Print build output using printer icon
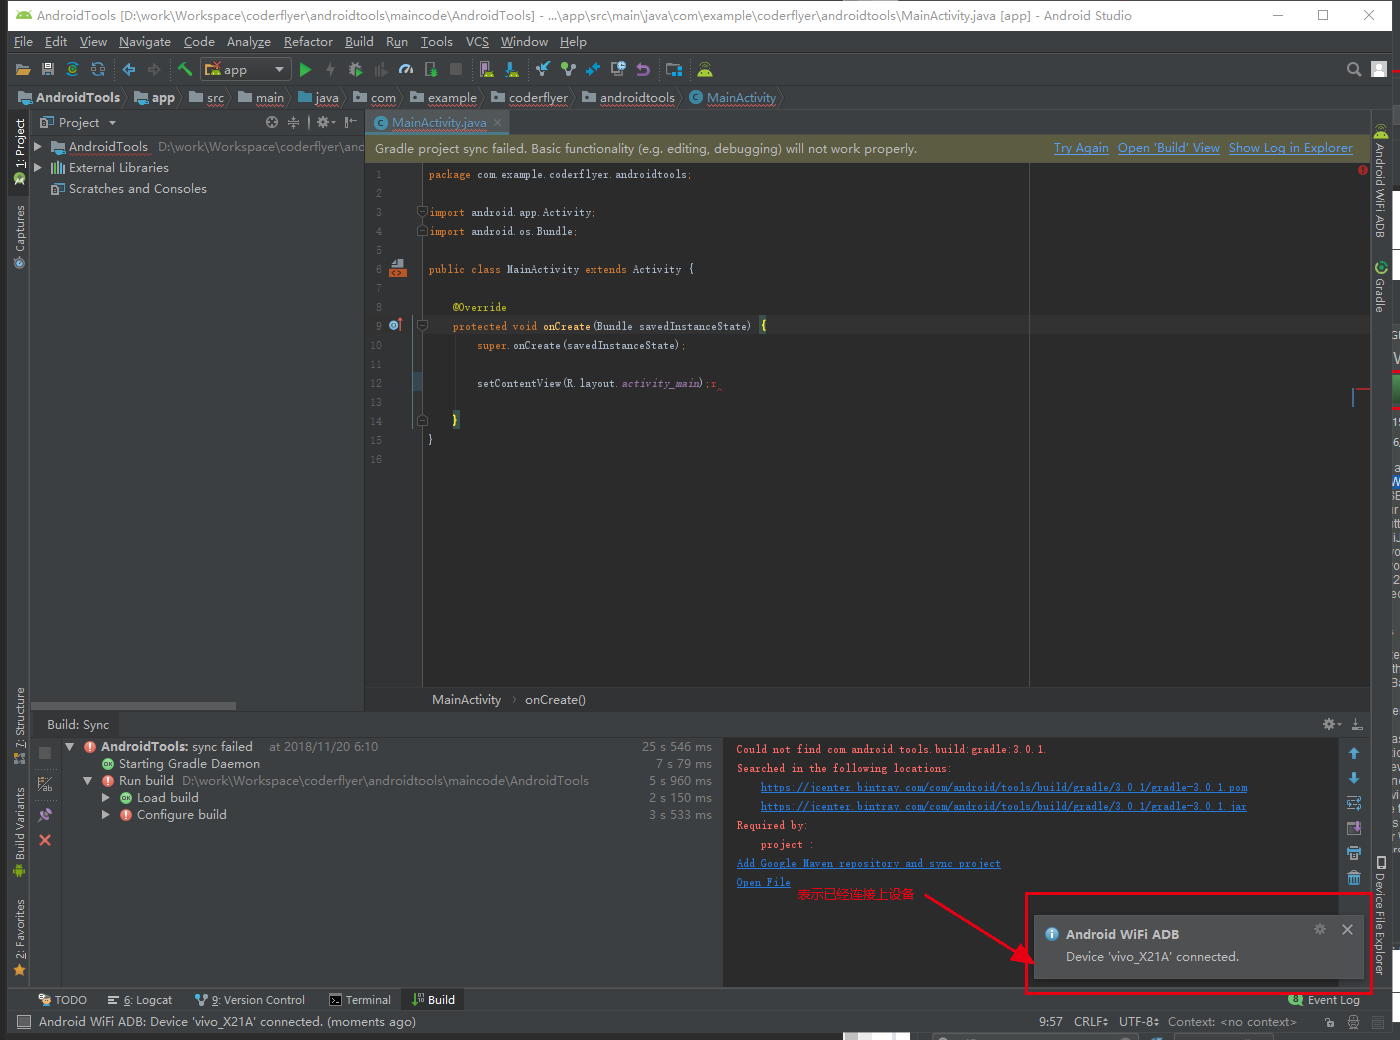This screenshot has width=1400, height=1040. (1354, 853)
